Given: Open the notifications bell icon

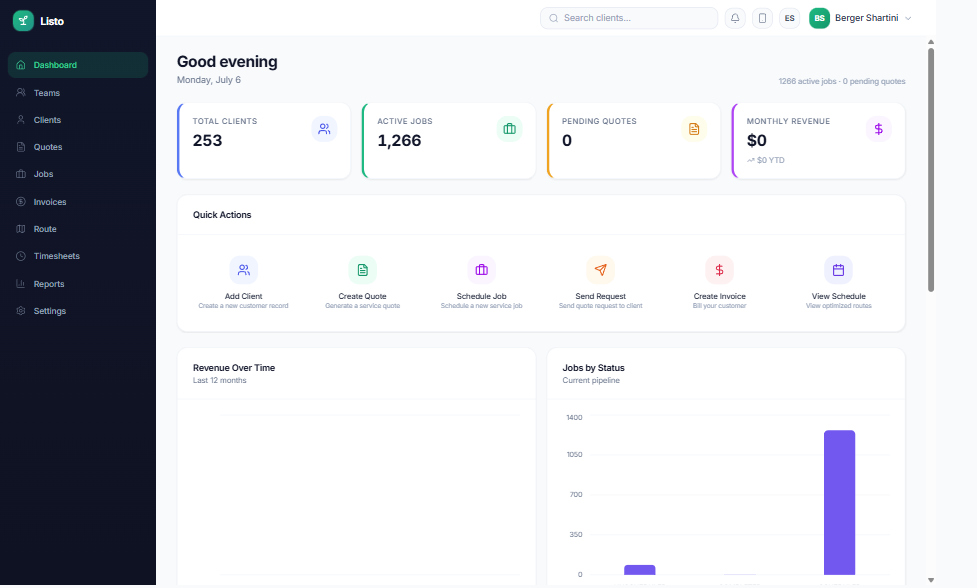Looking at the screenshot, I should 735,18.
